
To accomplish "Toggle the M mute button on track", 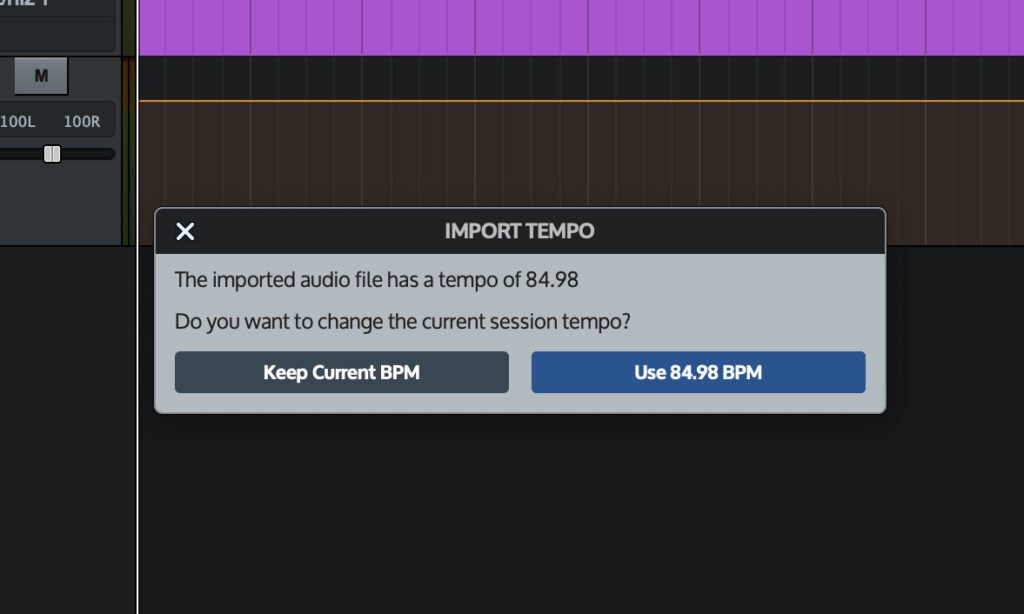I will 41,76.
